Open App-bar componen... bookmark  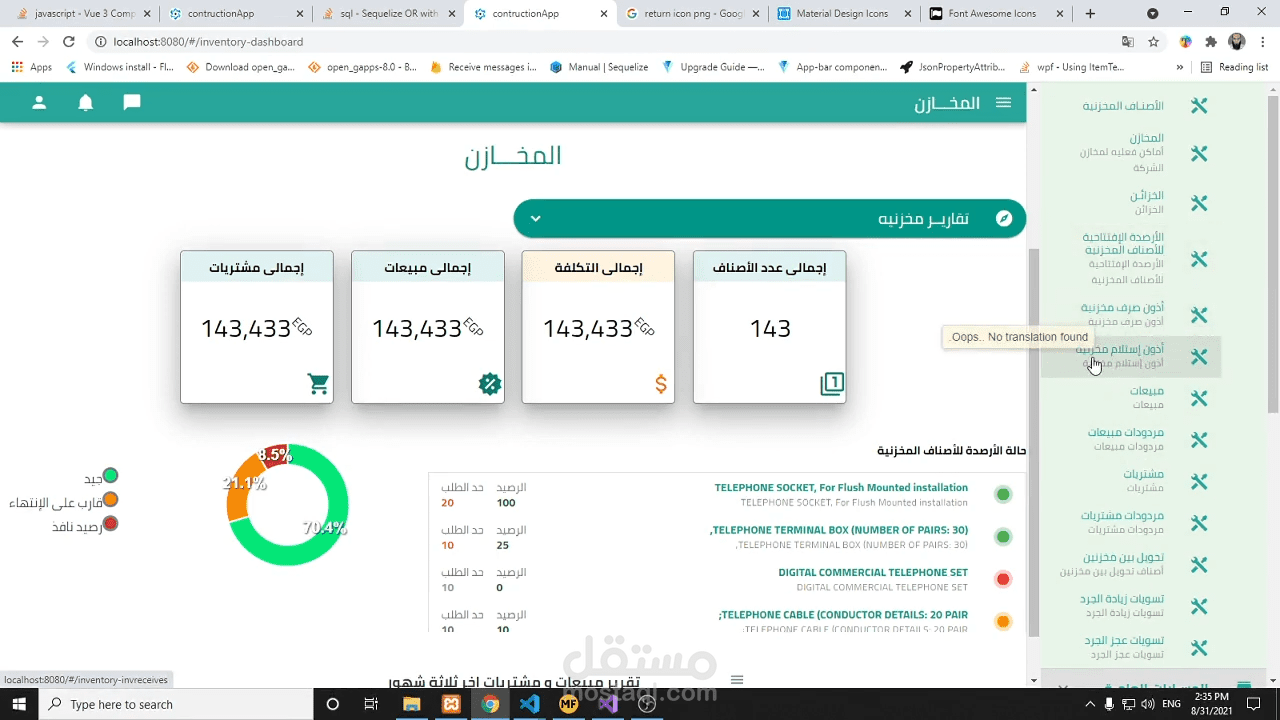[x=832, y=67]
